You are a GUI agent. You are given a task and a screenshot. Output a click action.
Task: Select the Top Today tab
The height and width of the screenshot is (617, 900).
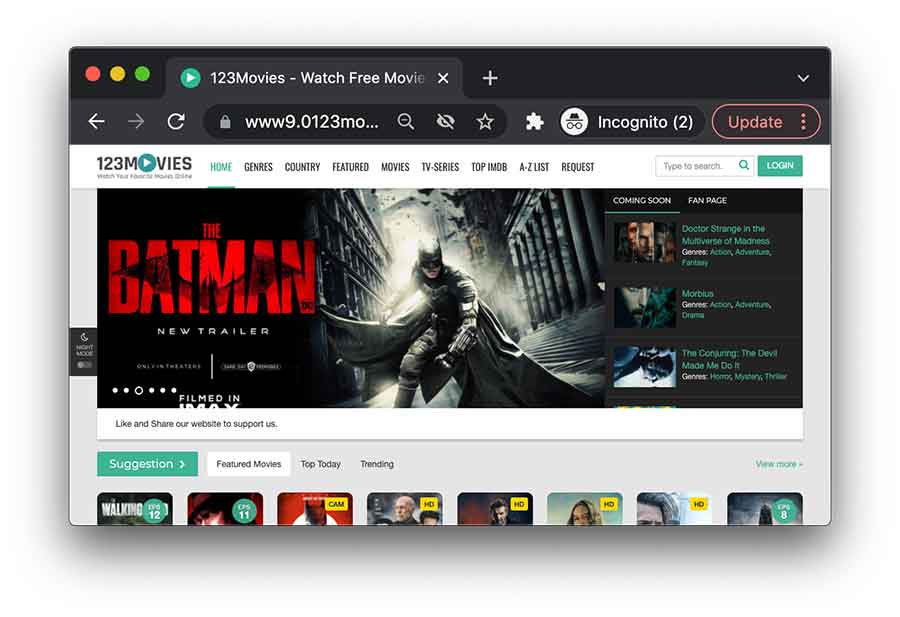pyautogui.click(x=320, y=464)
